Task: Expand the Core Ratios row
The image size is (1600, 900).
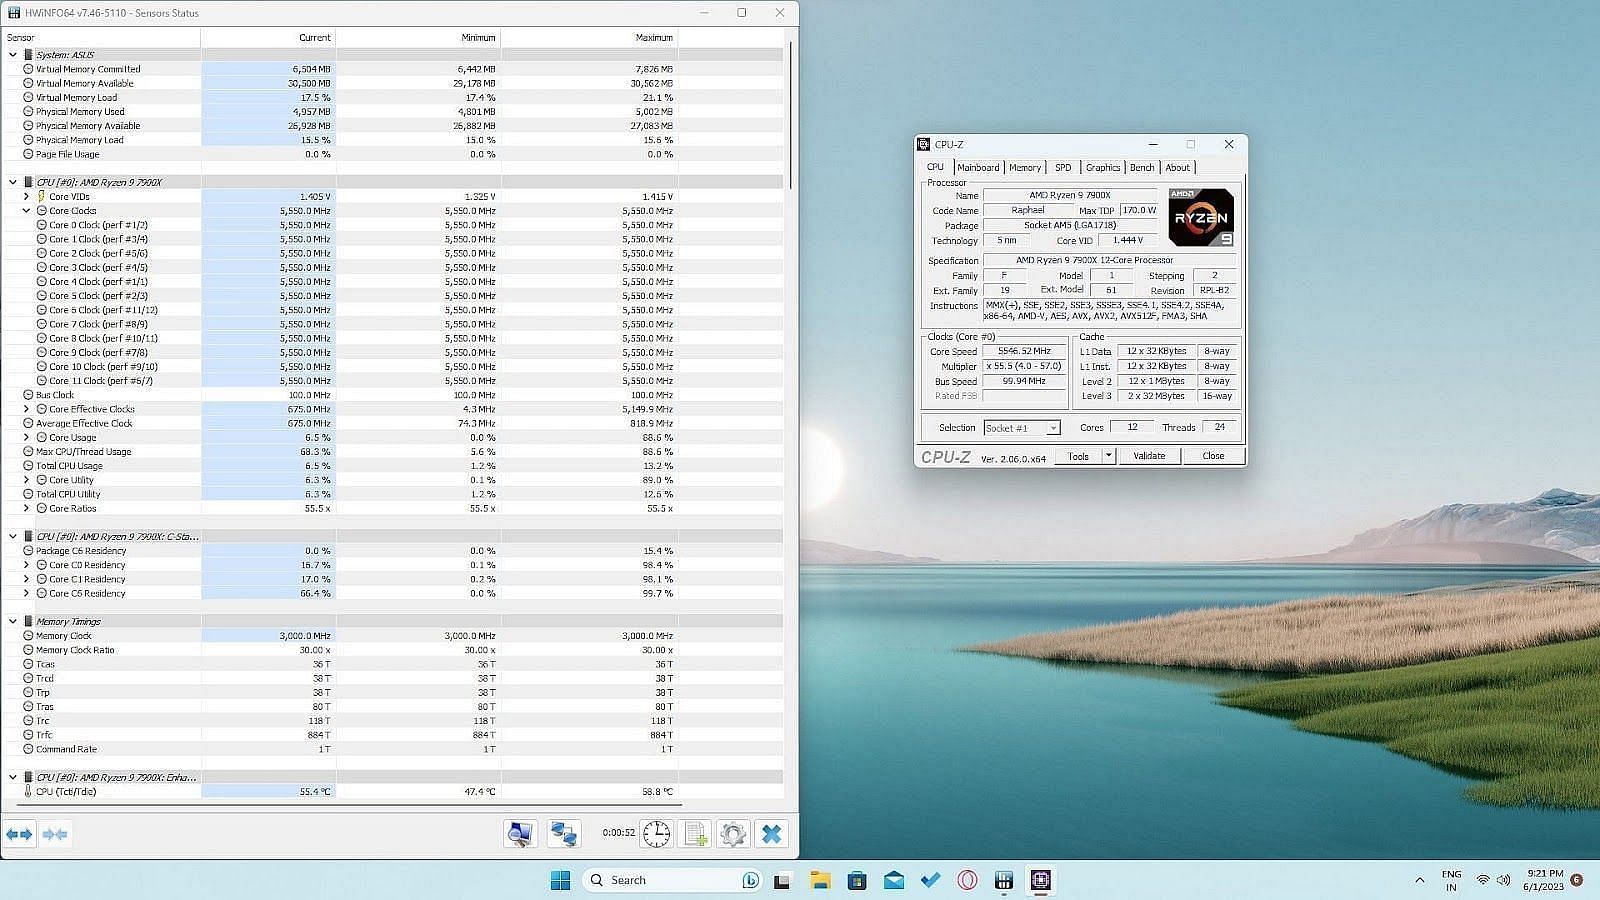Action: 27,508
